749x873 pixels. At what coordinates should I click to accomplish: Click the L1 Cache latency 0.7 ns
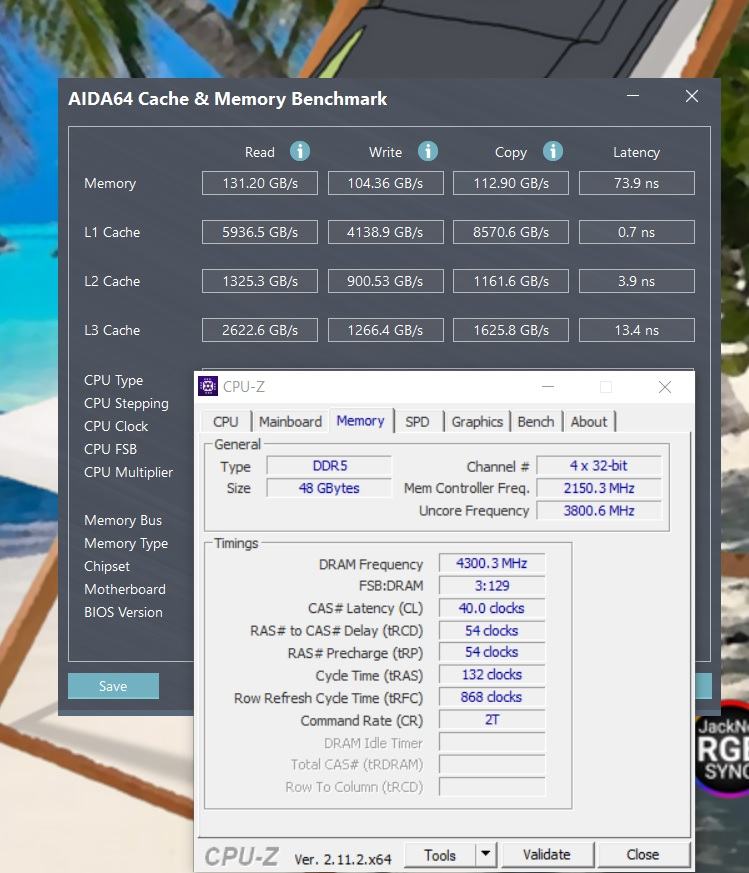[x=637, y=232]
